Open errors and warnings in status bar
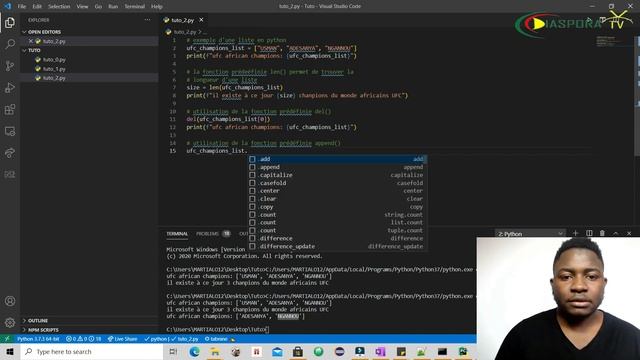 click(x=84, y=339)
